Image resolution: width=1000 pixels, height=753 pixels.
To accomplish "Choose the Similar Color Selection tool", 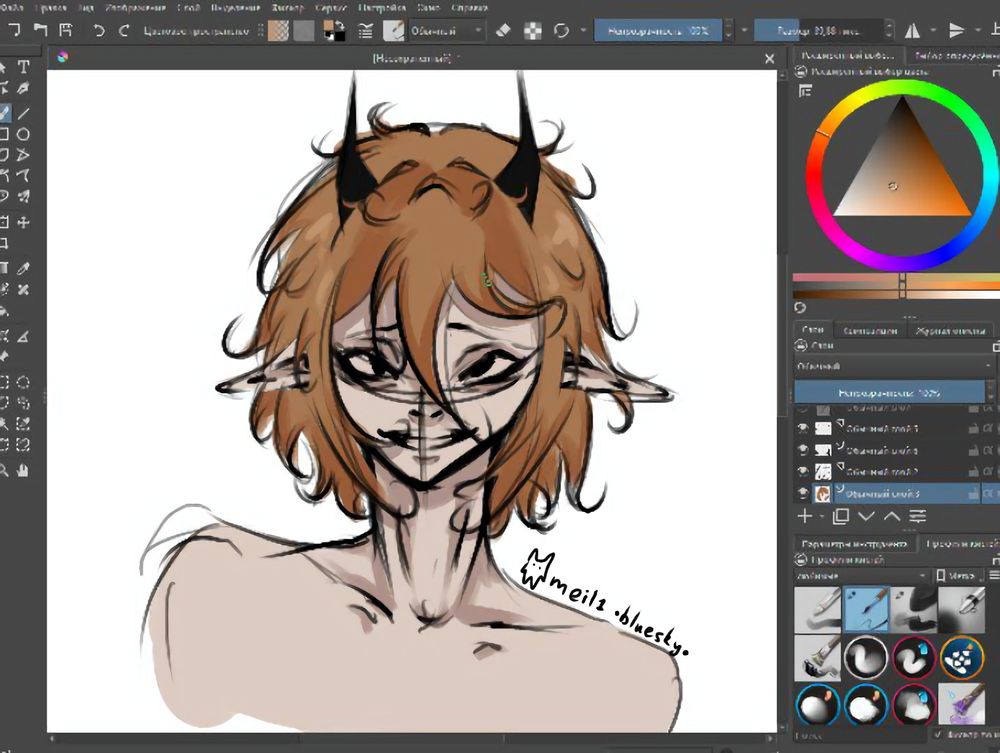I will [x=23, y=423].
